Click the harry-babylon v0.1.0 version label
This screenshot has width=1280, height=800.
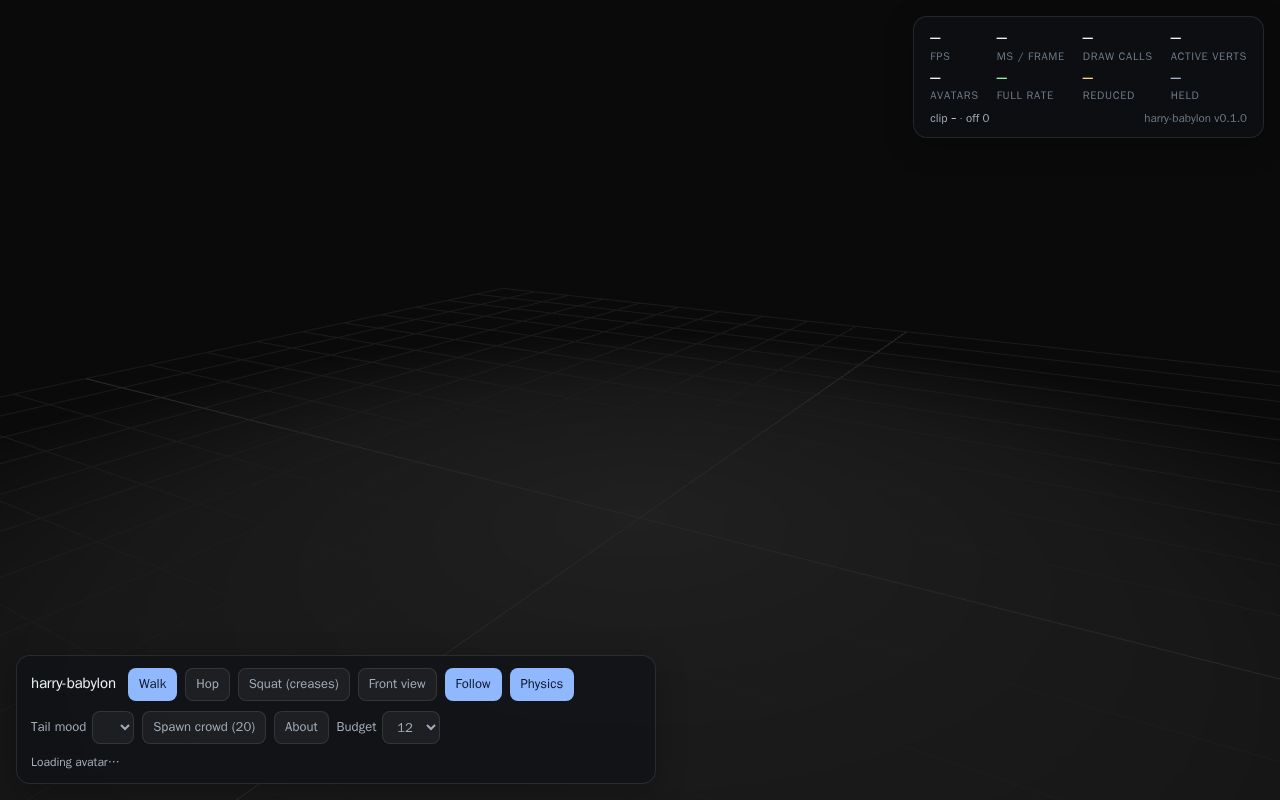1195,118
